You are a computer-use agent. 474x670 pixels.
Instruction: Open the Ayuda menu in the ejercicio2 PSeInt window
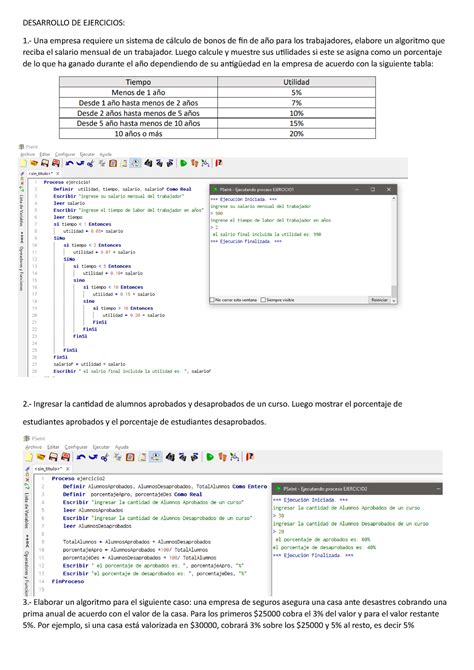tap(122, 447)
